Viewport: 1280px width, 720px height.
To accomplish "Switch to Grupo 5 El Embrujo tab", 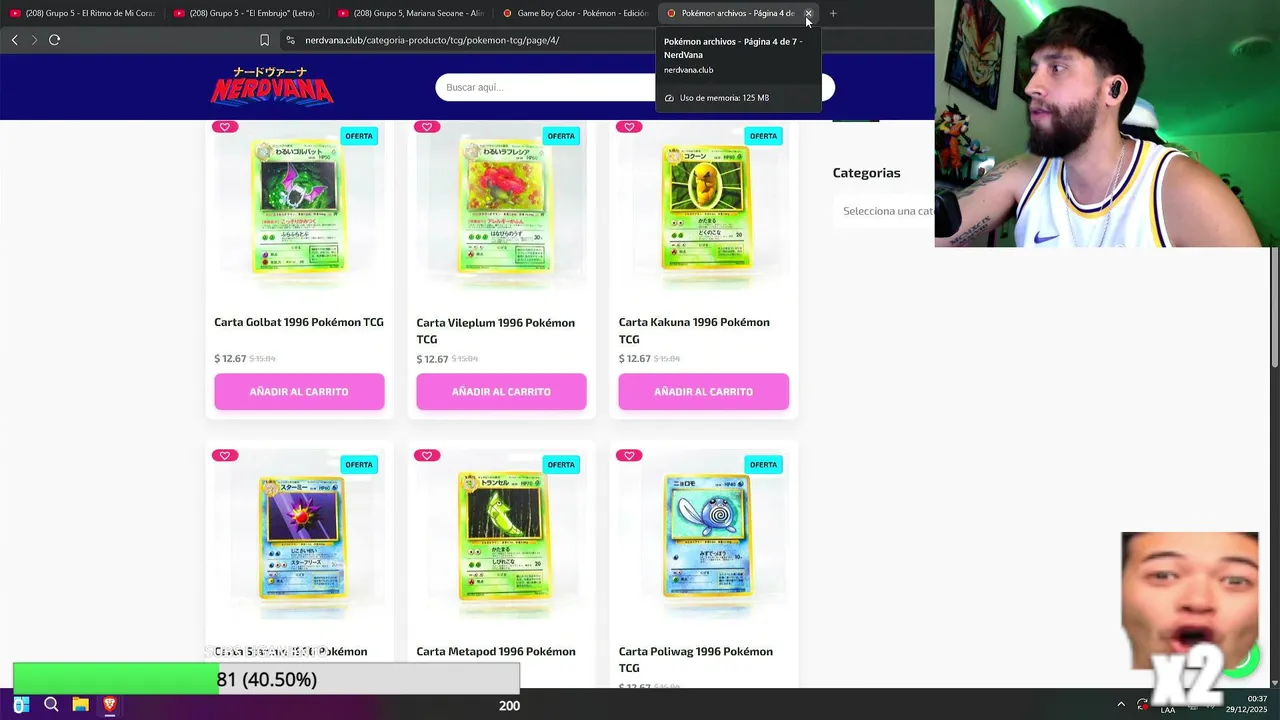I will click(246, 13).
